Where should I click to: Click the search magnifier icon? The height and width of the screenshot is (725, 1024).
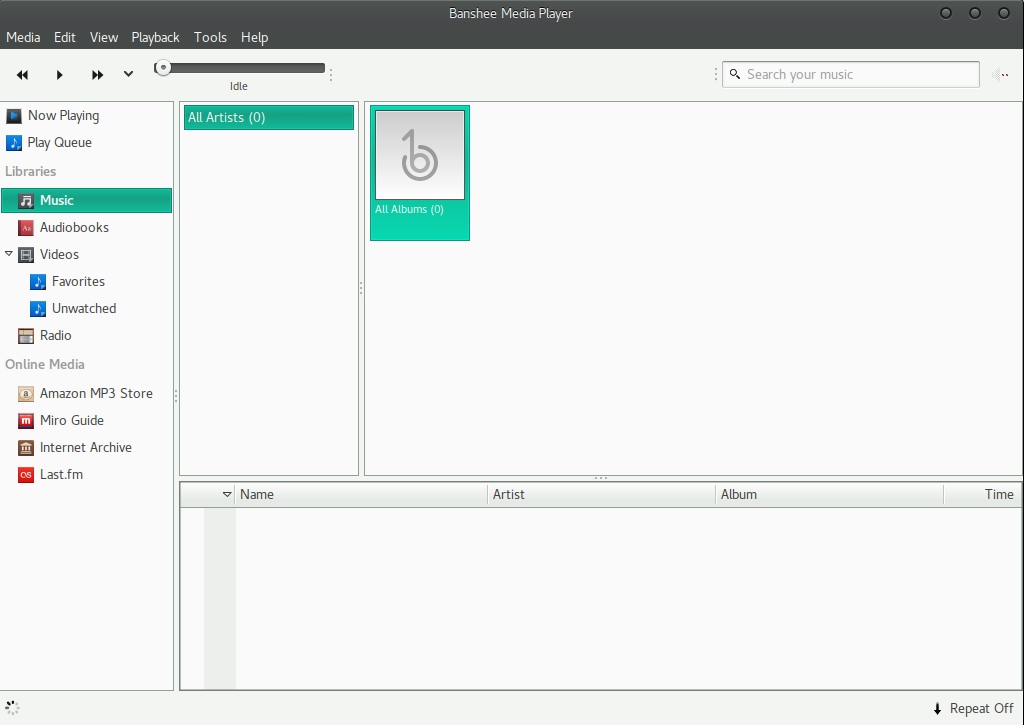pos(735,74)
